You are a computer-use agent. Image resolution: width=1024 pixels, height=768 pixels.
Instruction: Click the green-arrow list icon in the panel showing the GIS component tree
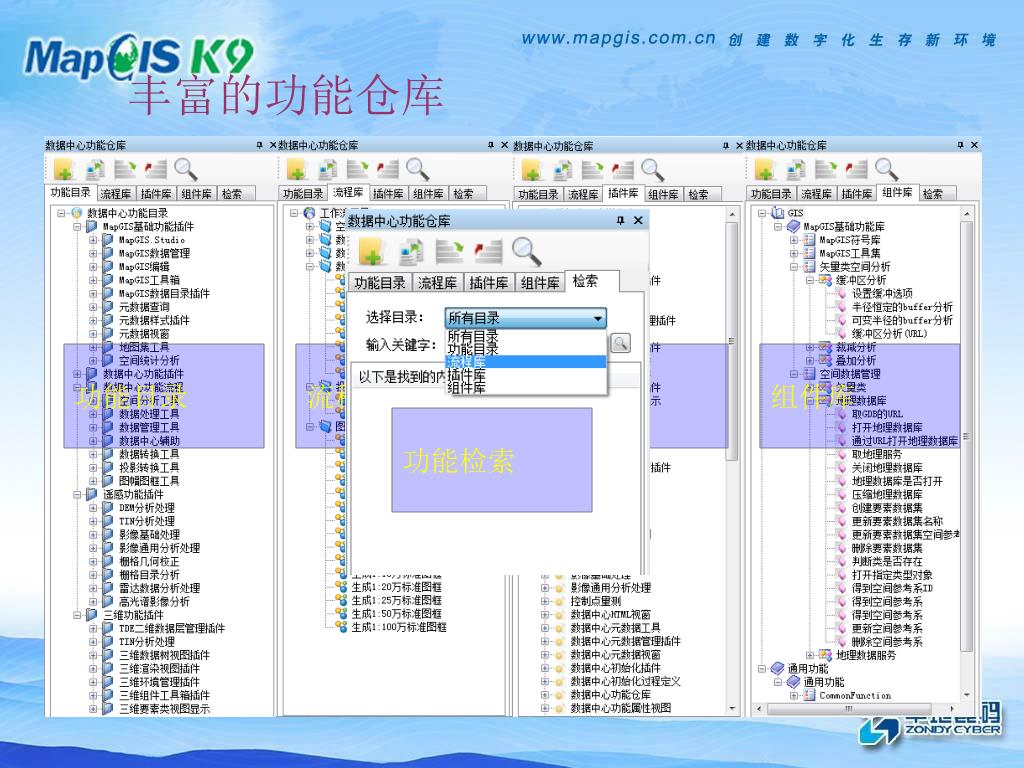825,170
